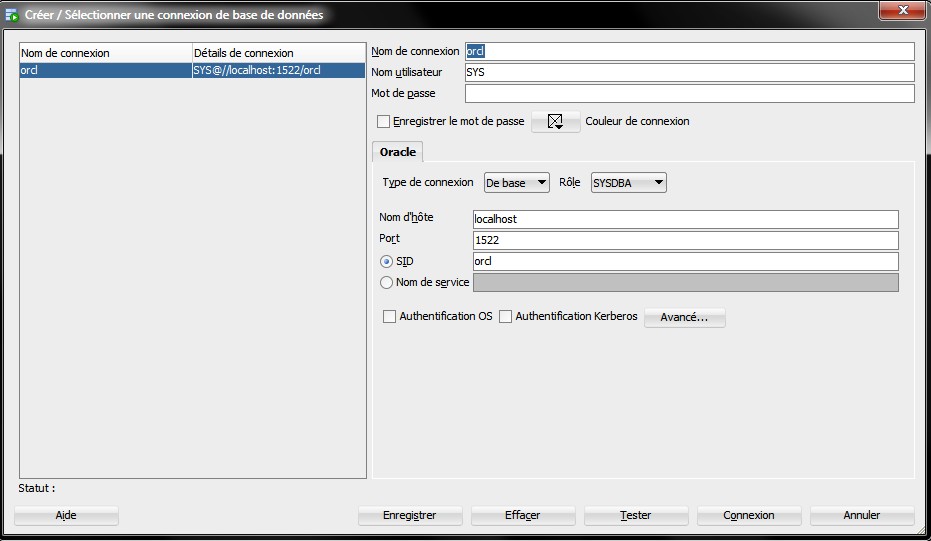This screenshot has height=541, width=931.
Task: Click the Port field showing 1522
Action: [686, 240]
